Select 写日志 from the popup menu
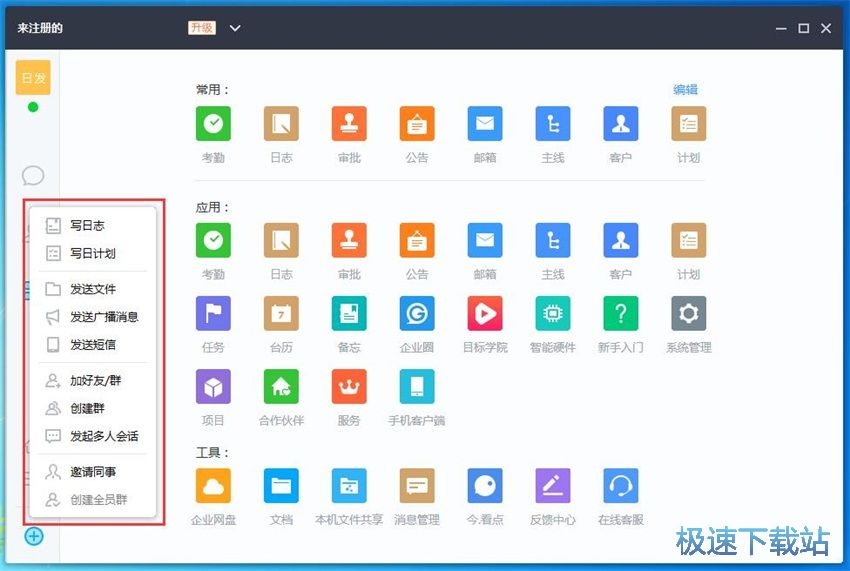The width and height of the screenshot is (850, 571). tap(93, 226)
